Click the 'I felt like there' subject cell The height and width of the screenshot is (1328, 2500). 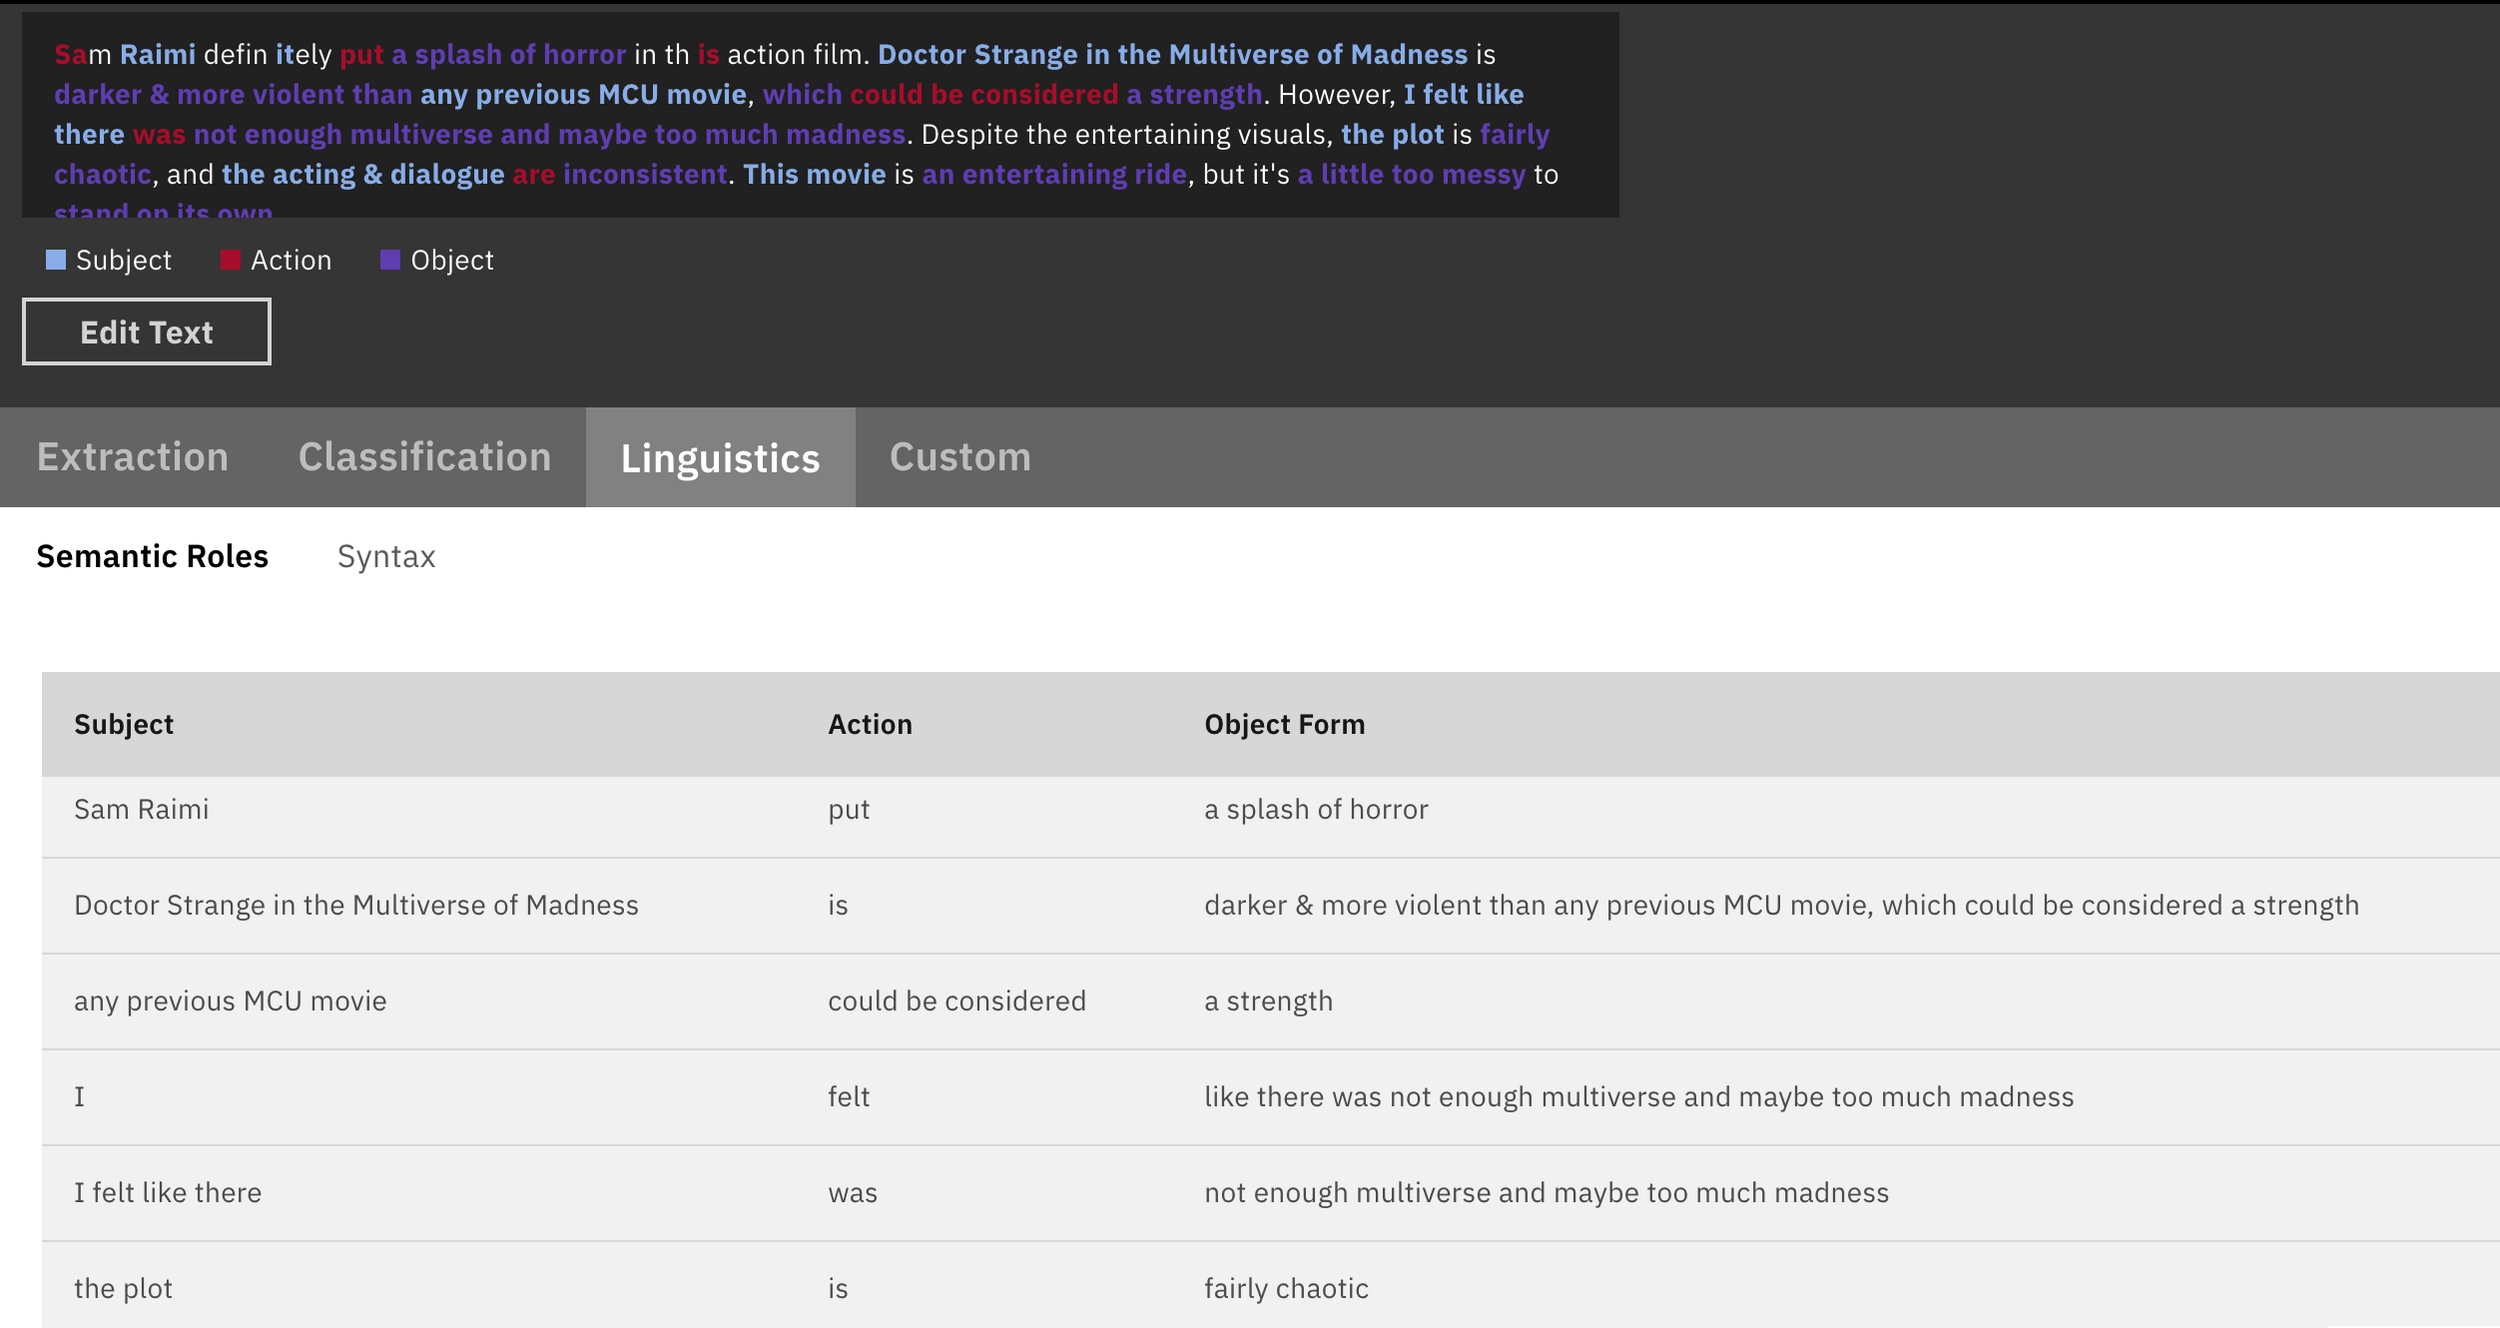click(168, 1192)
